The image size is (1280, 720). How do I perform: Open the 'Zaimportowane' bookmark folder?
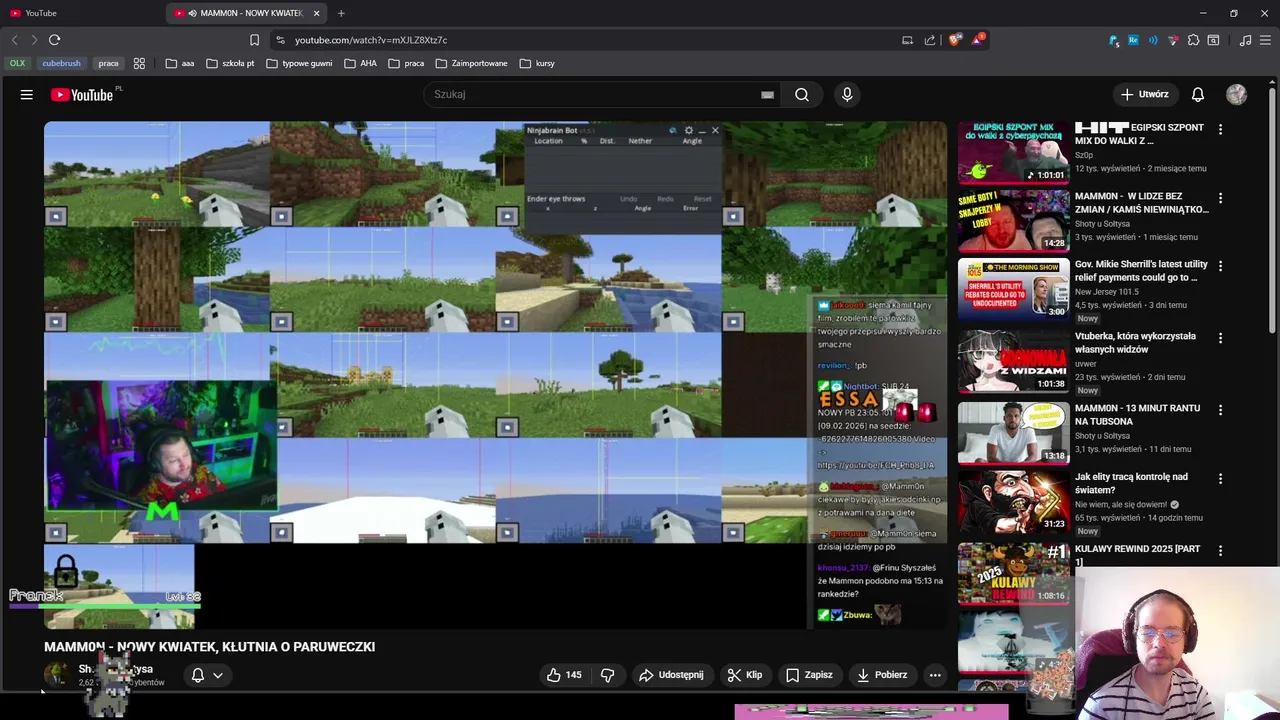pos(470,63)
